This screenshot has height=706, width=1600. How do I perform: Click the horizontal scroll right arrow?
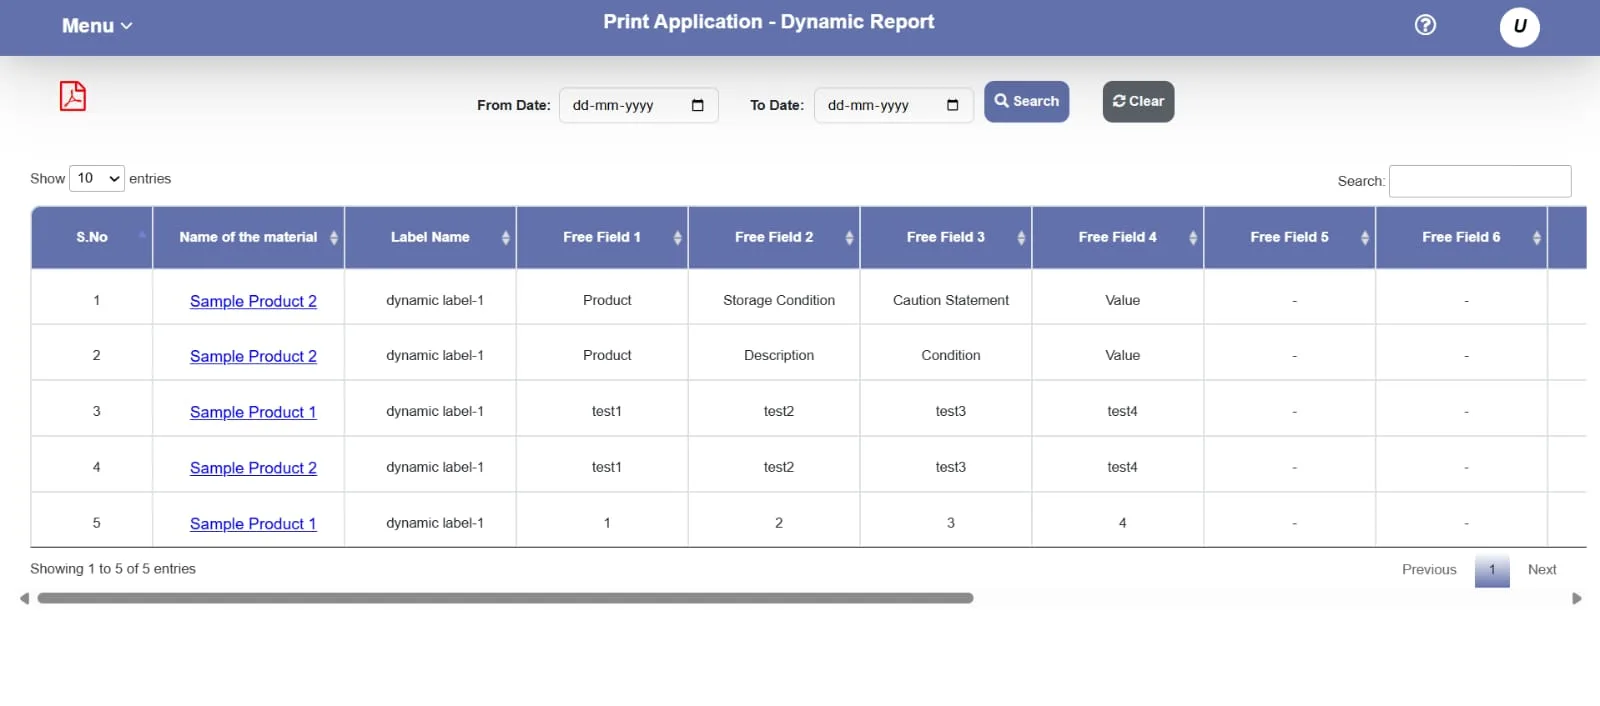click(1577, 598)
